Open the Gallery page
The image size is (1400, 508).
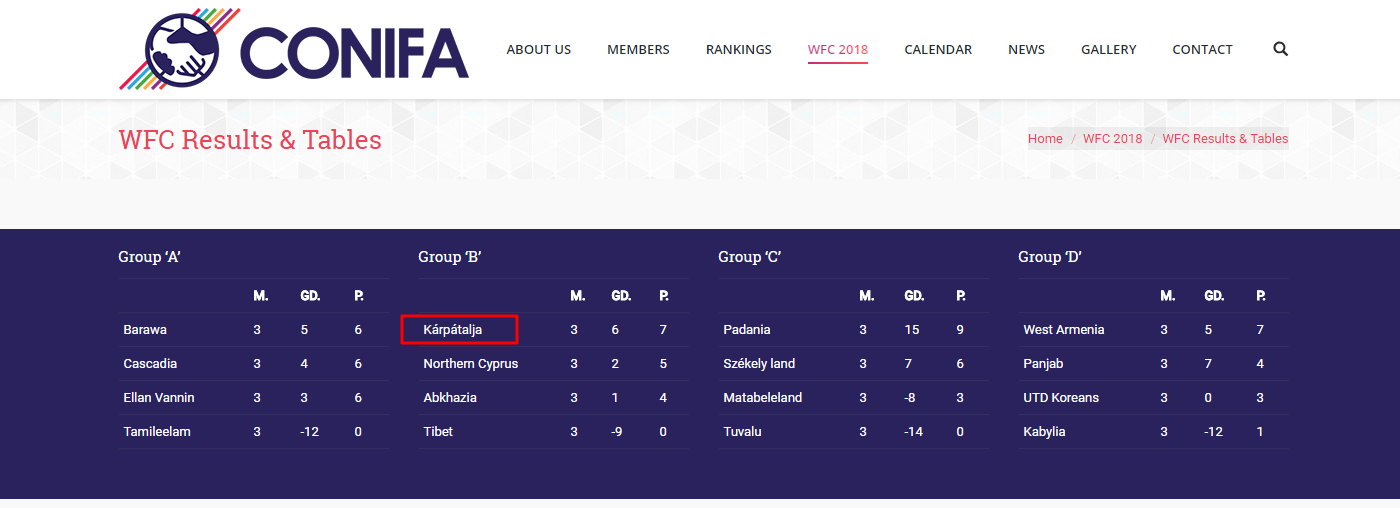[x=1108, y=49]
